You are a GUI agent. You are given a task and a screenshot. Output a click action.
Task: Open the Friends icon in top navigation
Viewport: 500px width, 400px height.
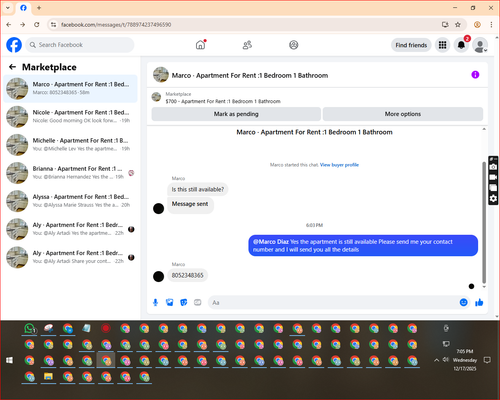coord(247,45)
